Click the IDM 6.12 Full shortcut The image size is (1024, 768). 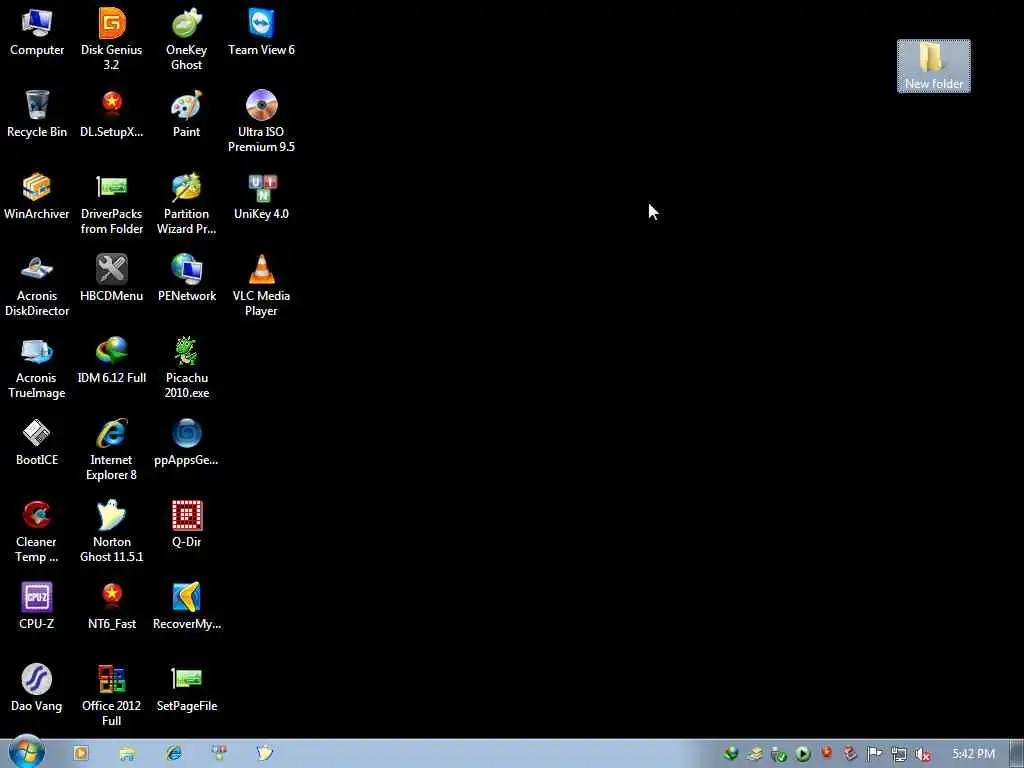point(112,360)
